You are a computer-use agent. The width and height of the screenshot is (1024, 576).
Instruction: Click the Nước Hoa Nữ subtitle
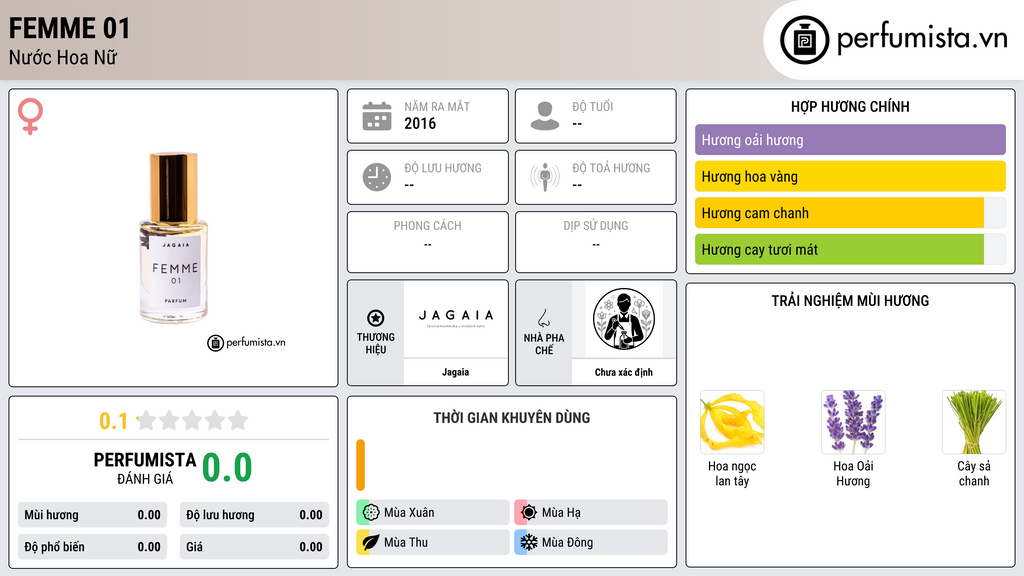click(63, 58)
